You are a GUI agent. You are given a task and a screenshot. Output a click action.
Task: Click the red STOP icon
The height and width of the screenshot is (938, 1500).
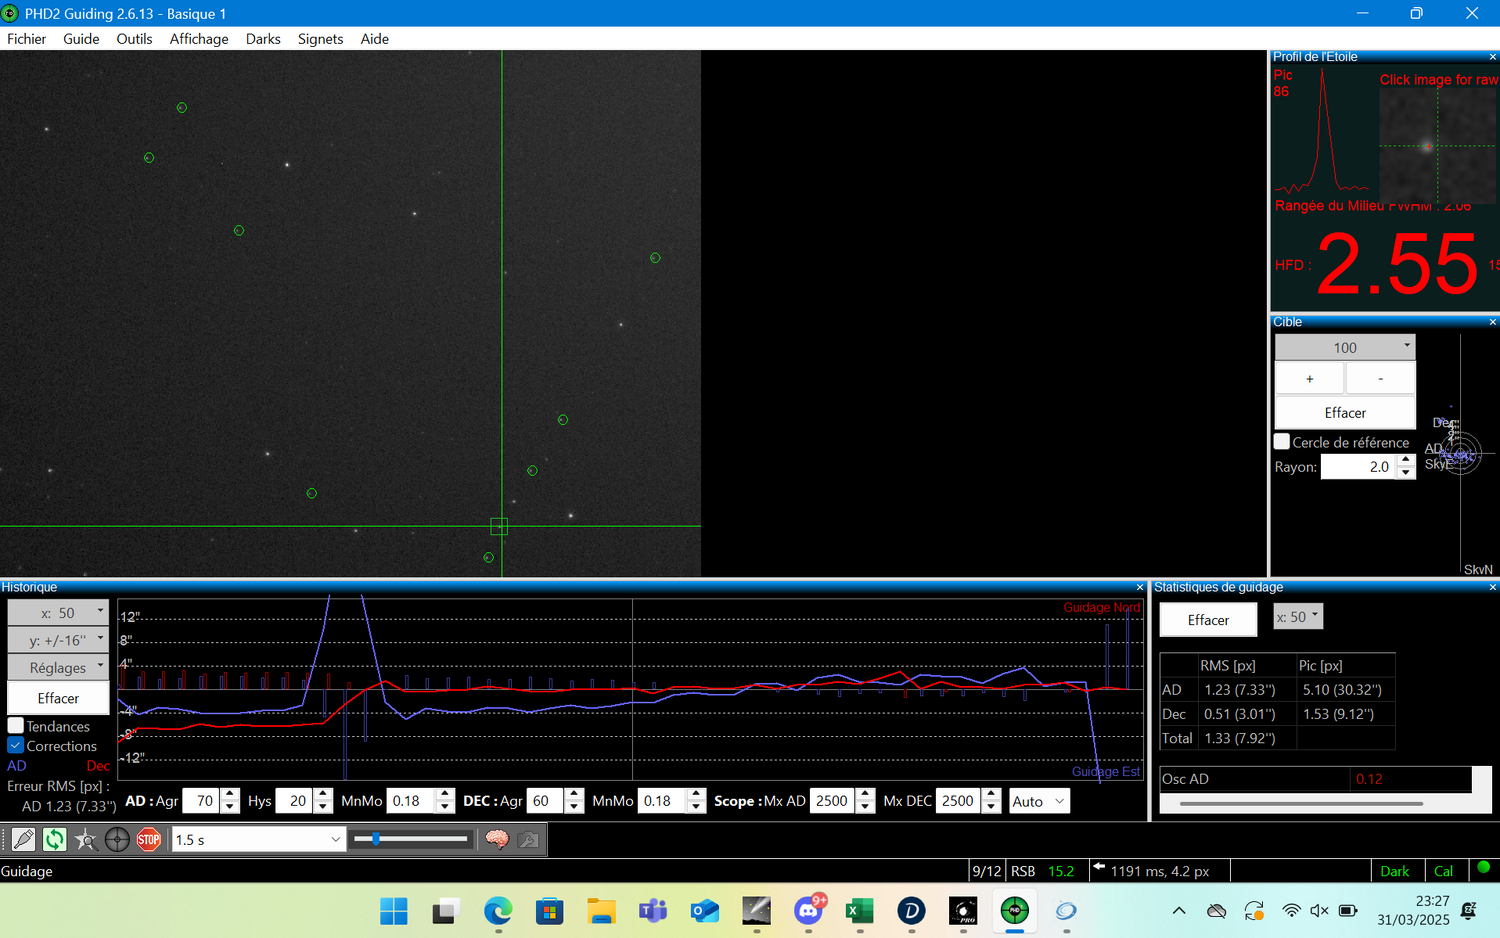(x=149, y=840)
